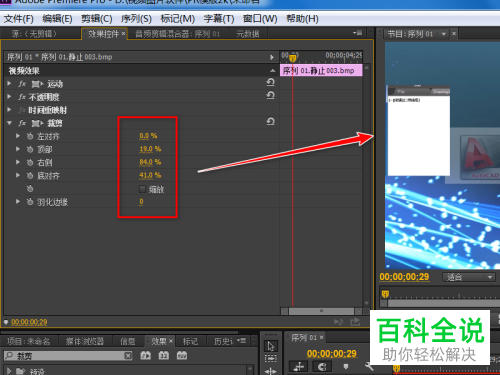Toggle animation stopwatch for 左对齐
This screenshot has height=375, width=500.
point(30,136)
